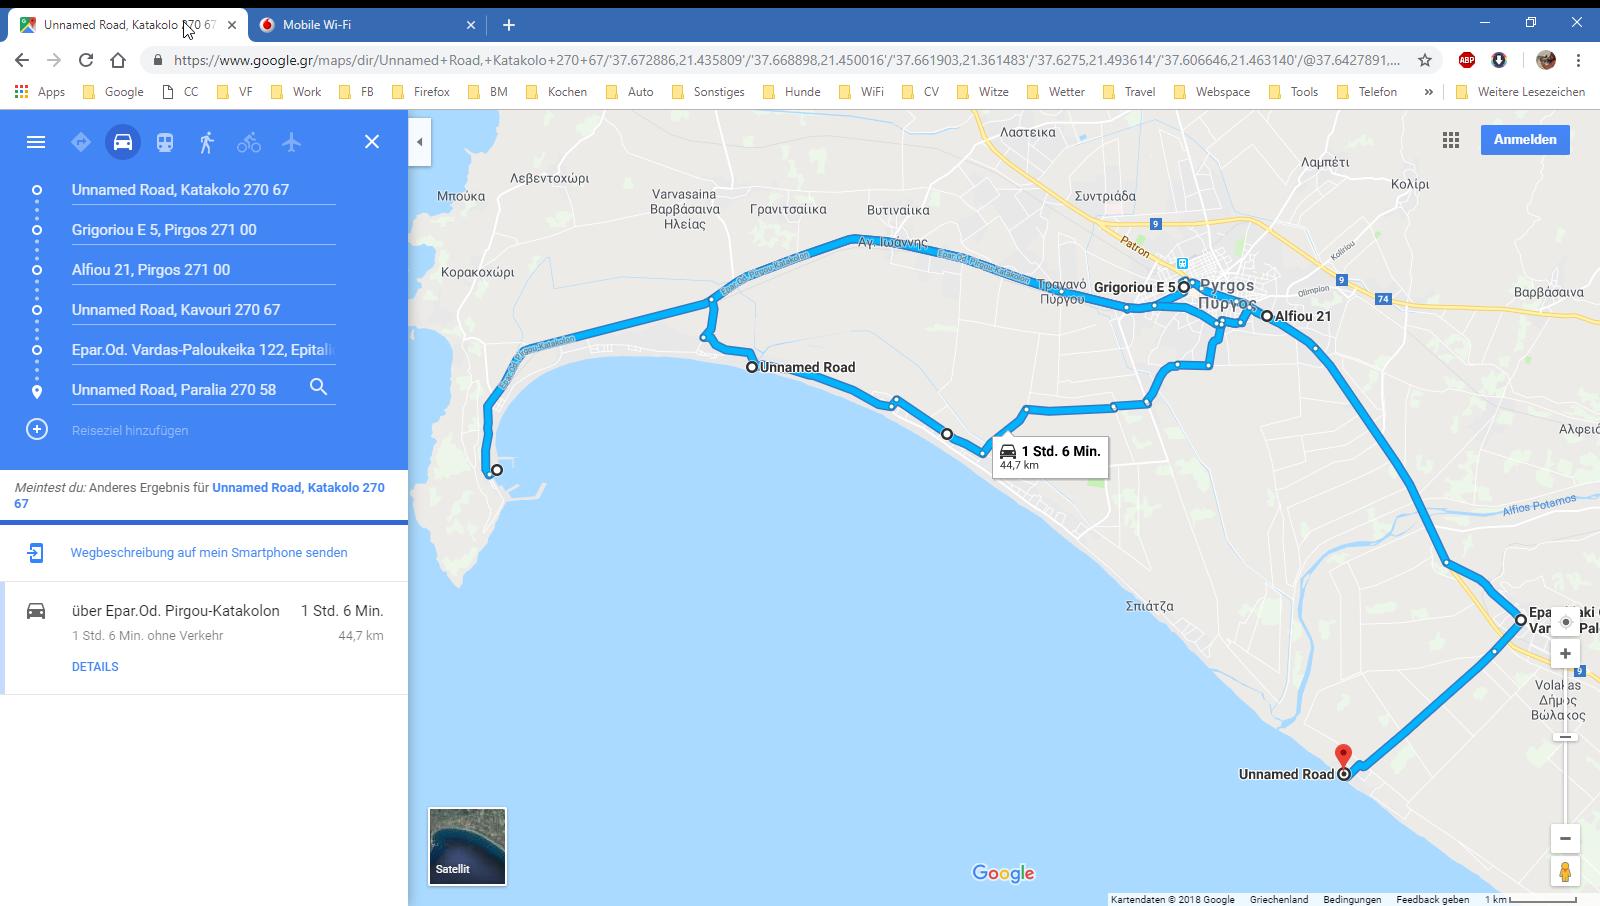Open Google apps grid
Image resolution: width=1600 pixels, height=906 pixels.
pos(1451,140)
